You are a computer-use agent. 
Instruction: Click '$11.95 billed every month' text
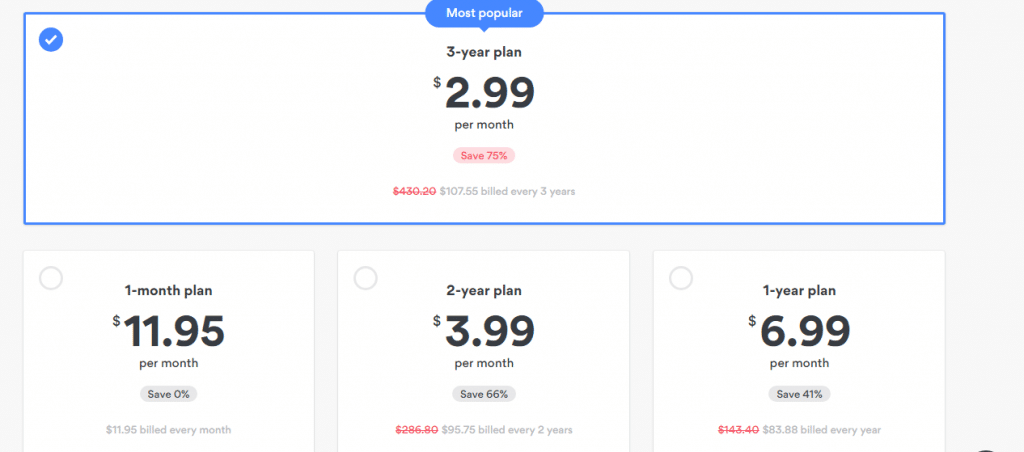tap(168, 430)
